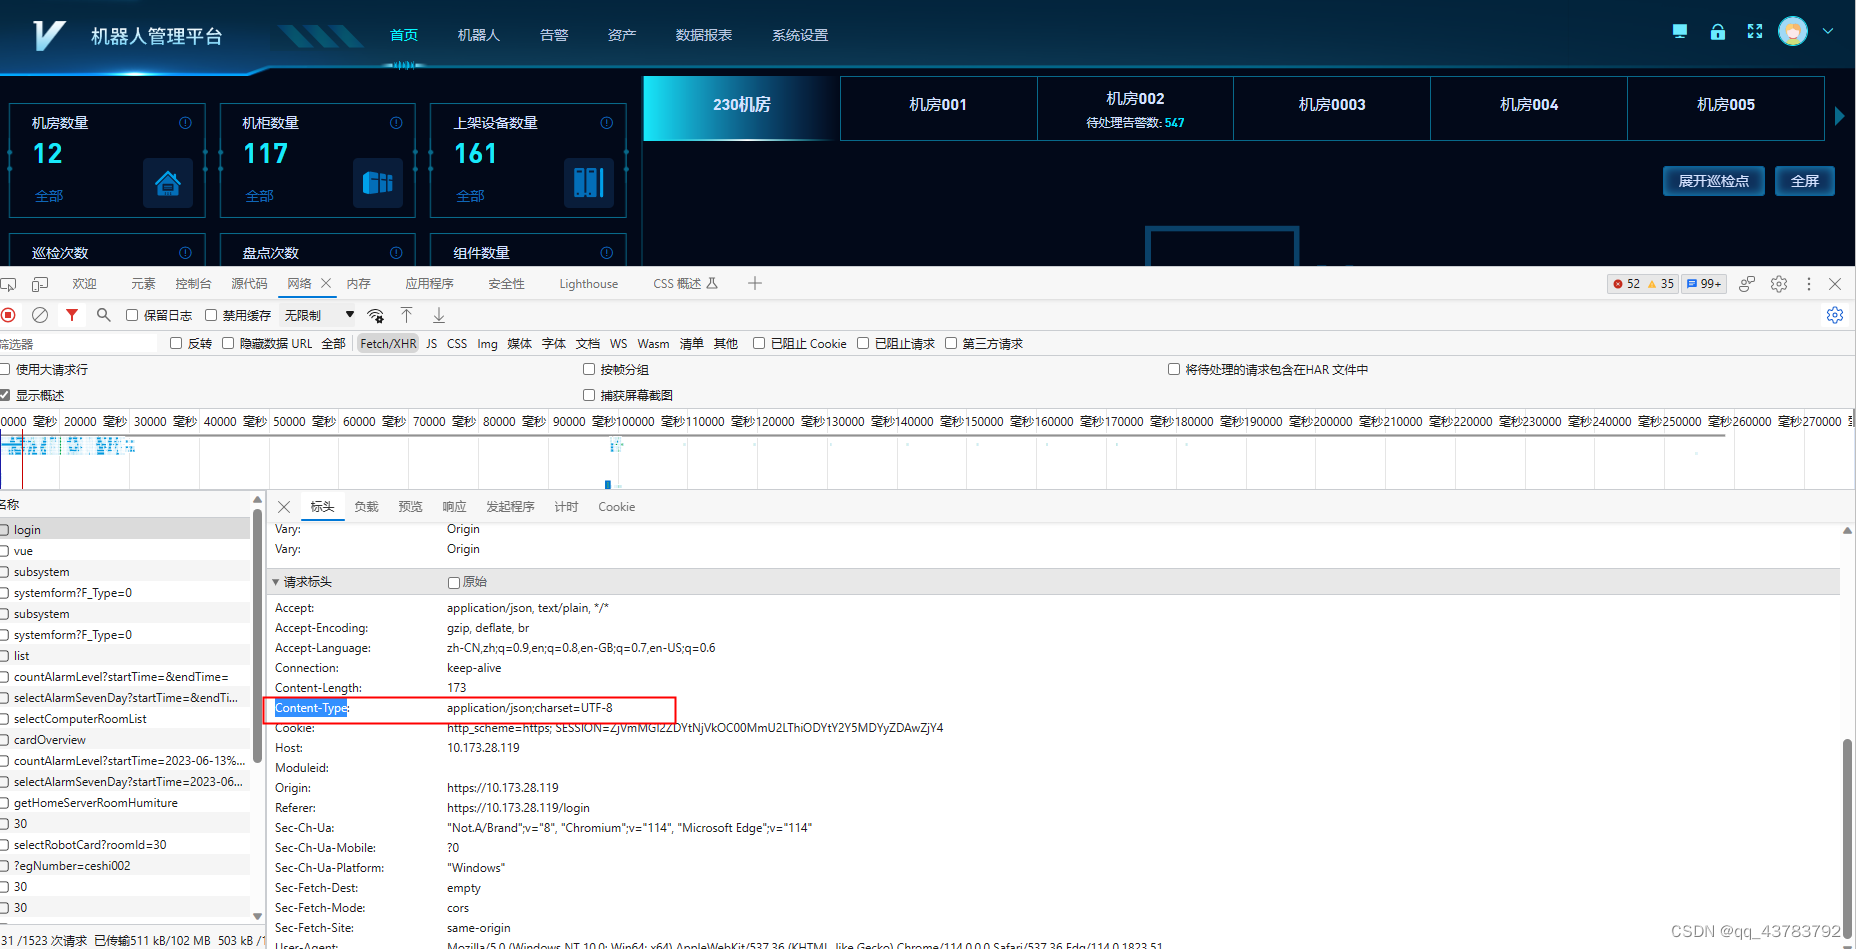The height and width of the screenshot is (949, 1856).
Task: Click the info icon on 组件数量 card
Action: pos(607,253)
